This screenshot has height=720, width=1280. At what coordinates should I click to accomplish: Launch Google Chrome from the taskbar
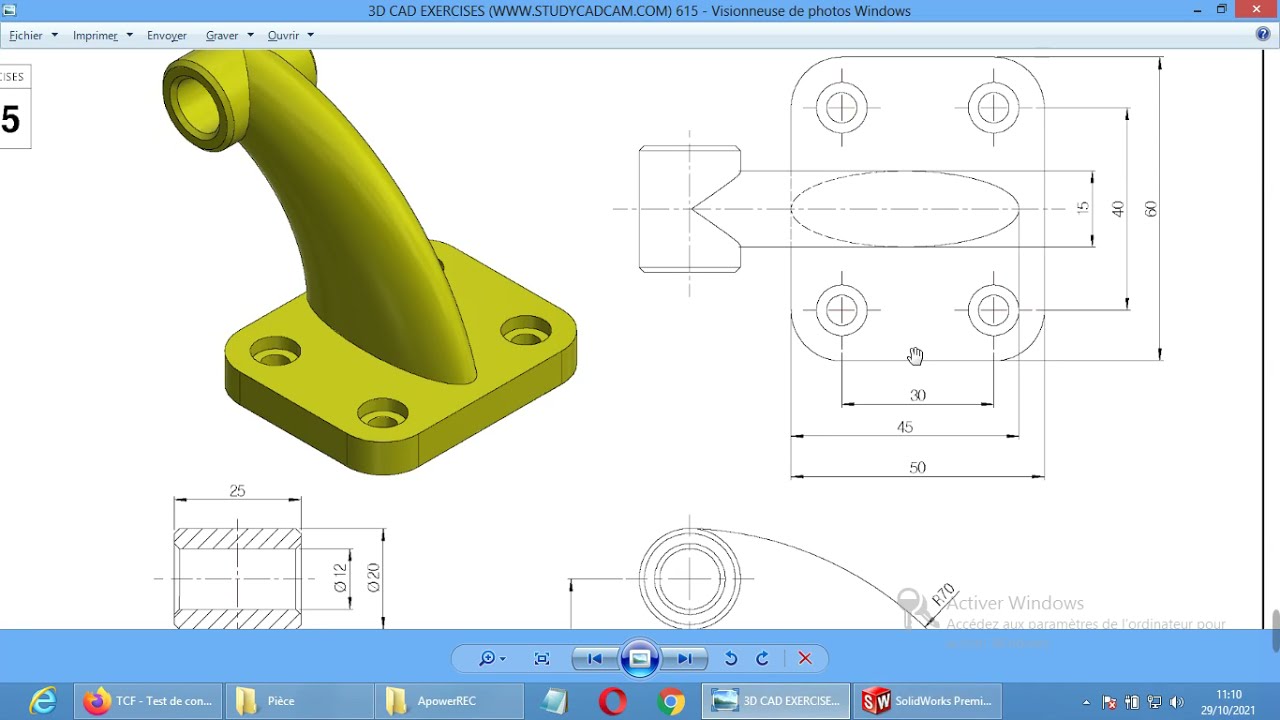(672, 701)
